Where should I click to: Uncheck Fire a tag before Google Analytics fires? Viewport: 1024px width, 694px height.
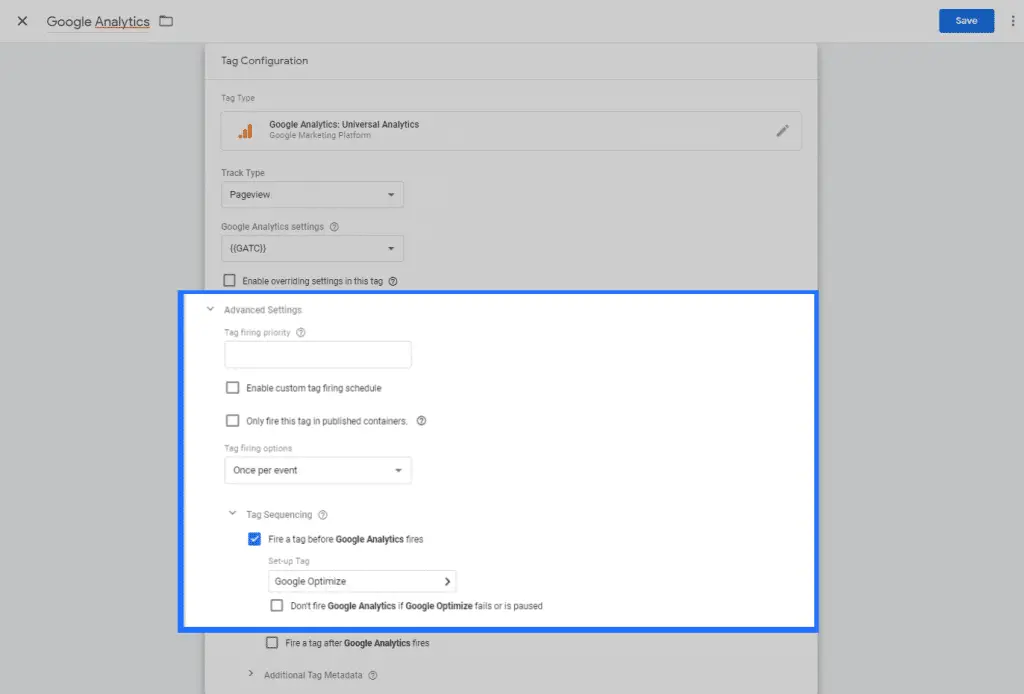[x=255, y=539]
